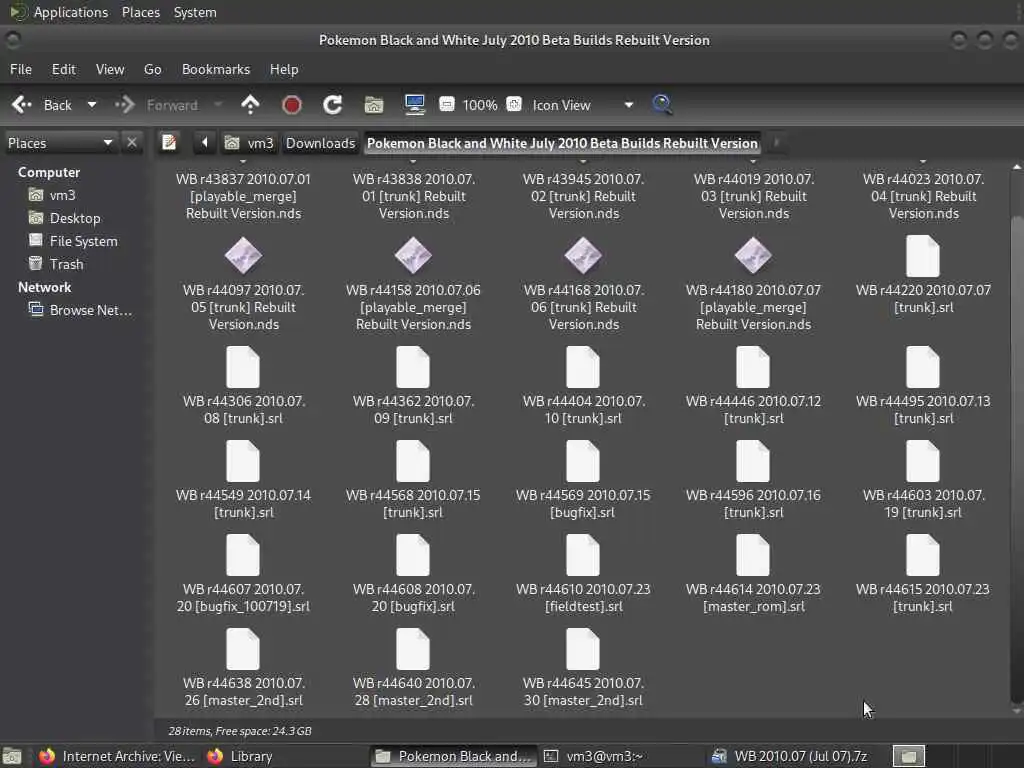Navigate to Downloads in the path bar
This screenshot has height=768, width=1024.
pyautogui.click(x=320, y=143)
